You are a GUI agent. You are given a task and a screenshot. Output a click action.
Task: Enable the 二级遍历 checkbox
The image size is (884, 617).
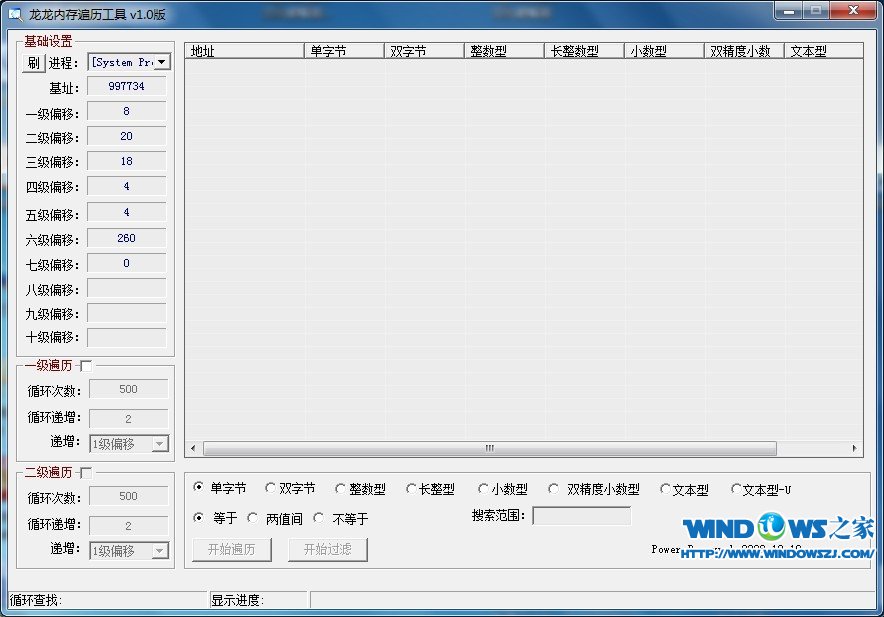click(85, 473)
